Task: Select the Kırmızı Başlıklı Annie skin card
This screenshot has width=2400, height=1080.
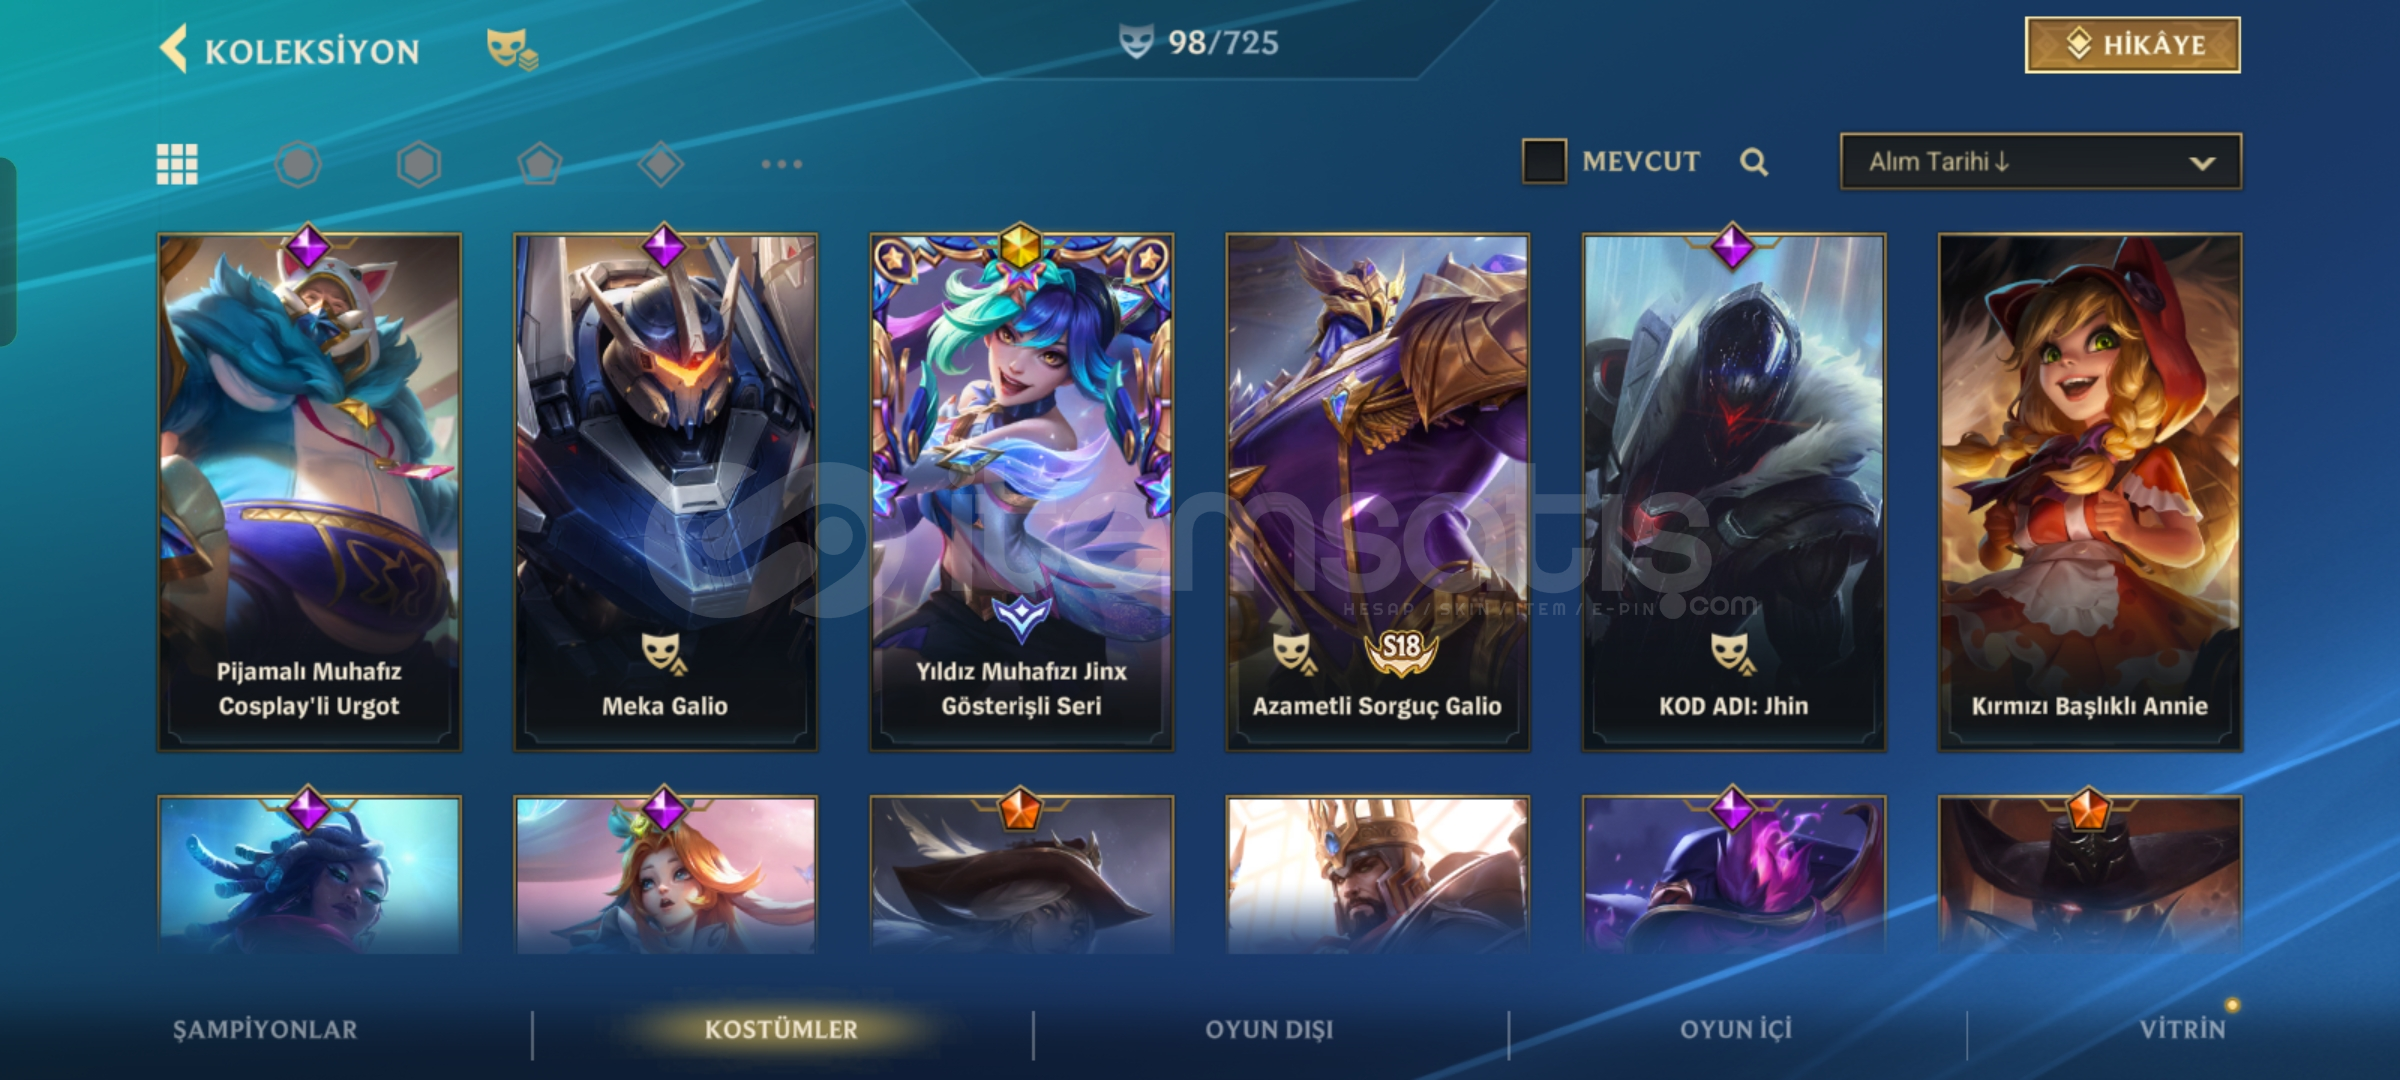Action: pyautogui.click(x=2089, y=492)
